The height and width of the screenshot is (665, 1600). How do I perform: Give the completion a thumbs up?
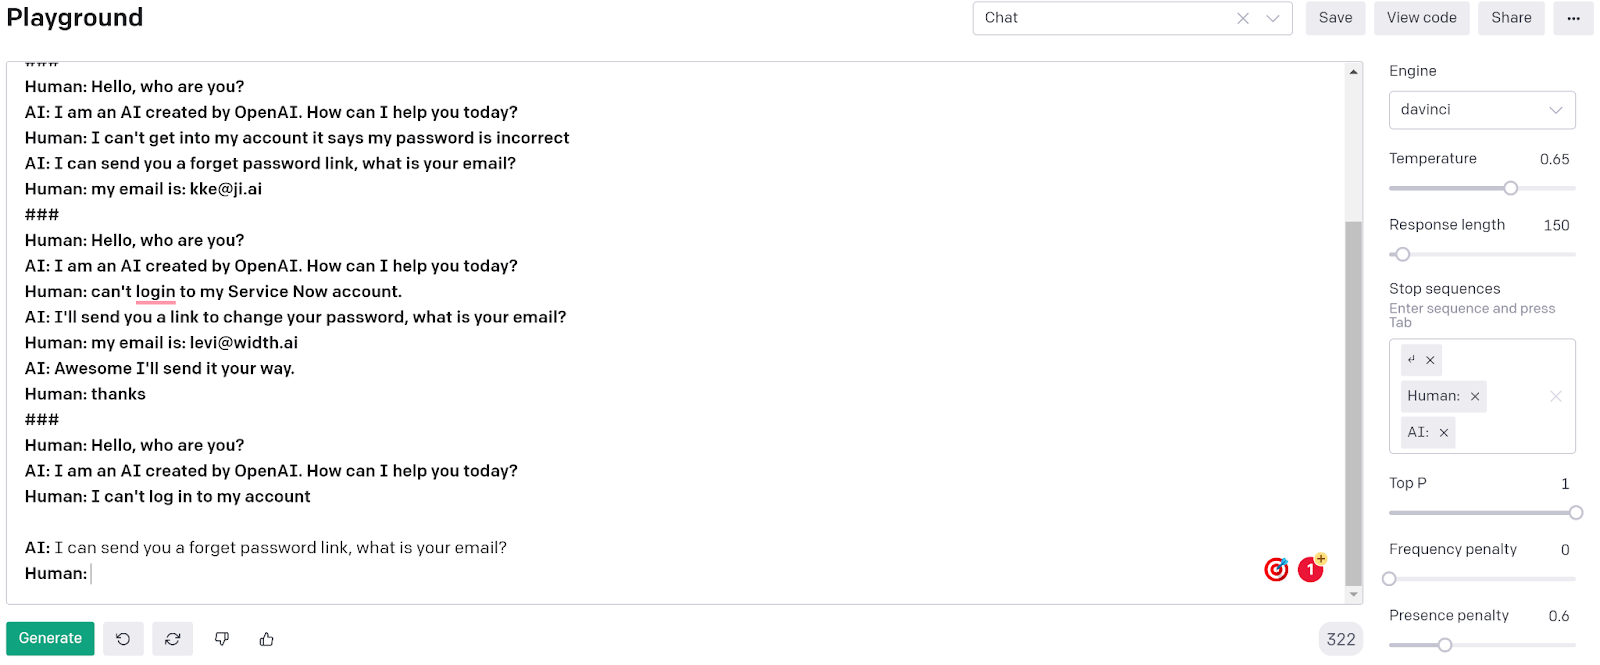pyautogui.click(x=265, y=638)
